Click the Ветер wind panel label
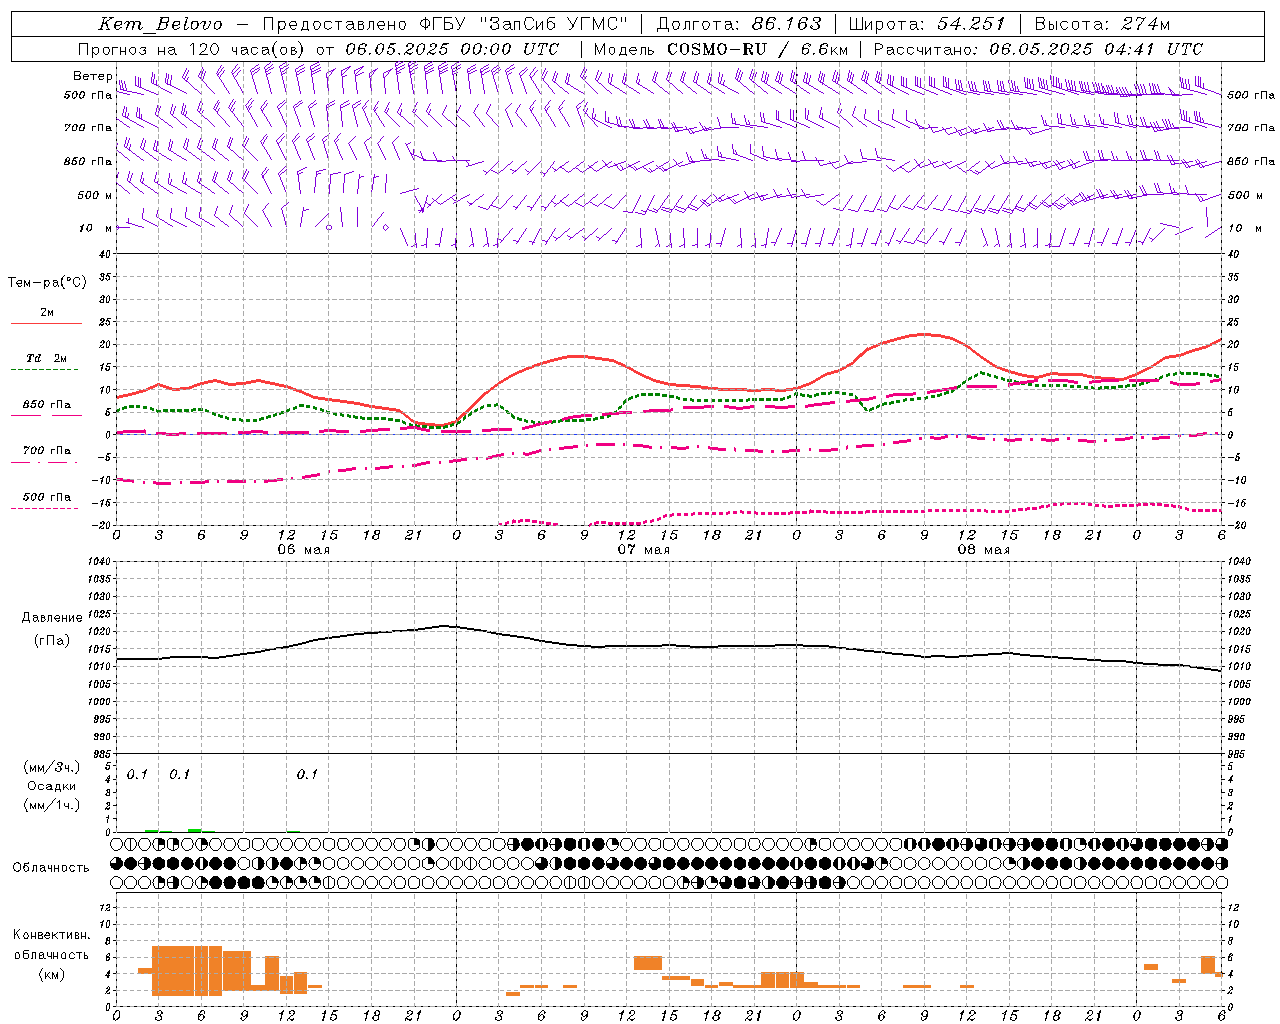 click(x=92, y=76)
